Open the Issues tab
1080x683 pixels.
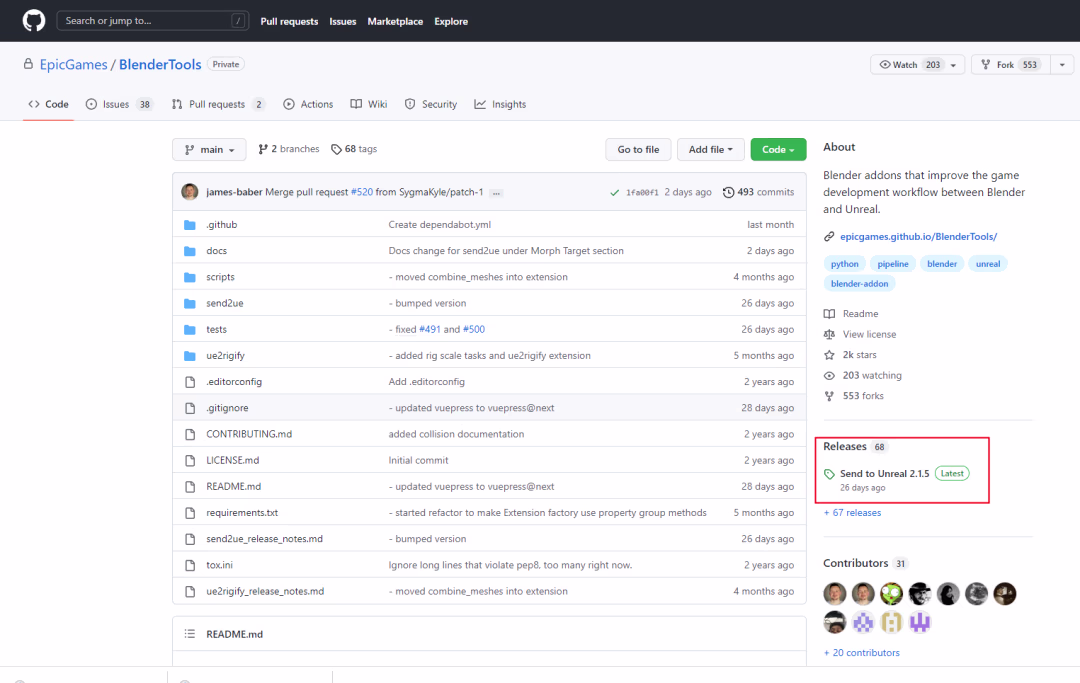118,105
